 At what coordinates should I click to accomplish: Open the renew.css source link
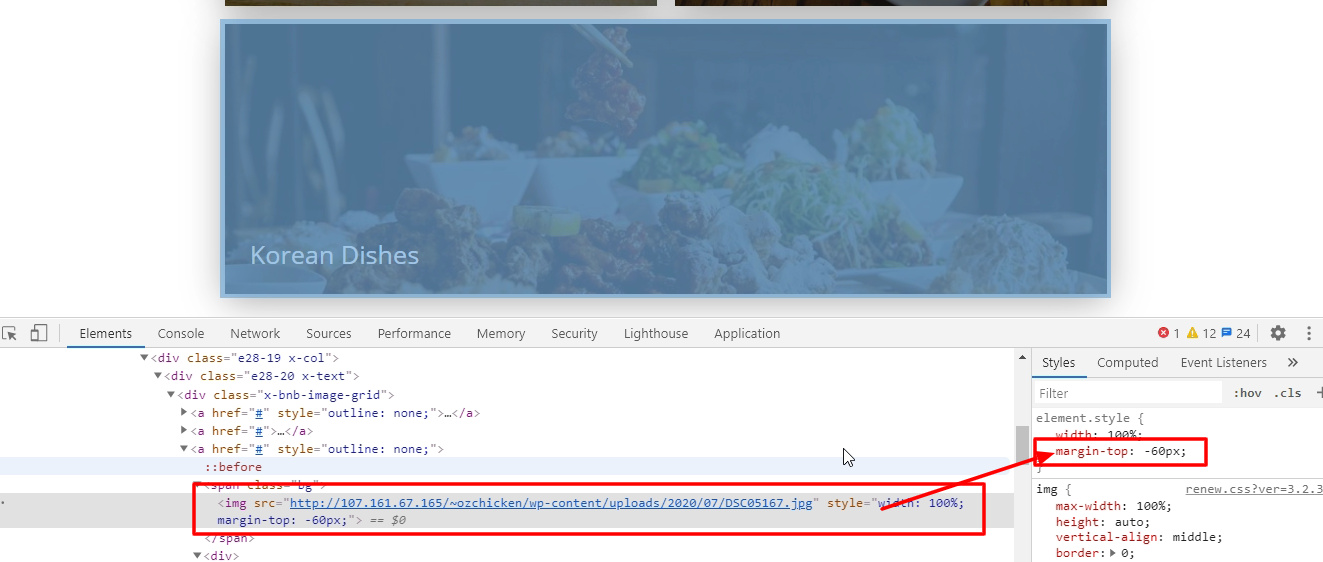tap(1254, 489)
